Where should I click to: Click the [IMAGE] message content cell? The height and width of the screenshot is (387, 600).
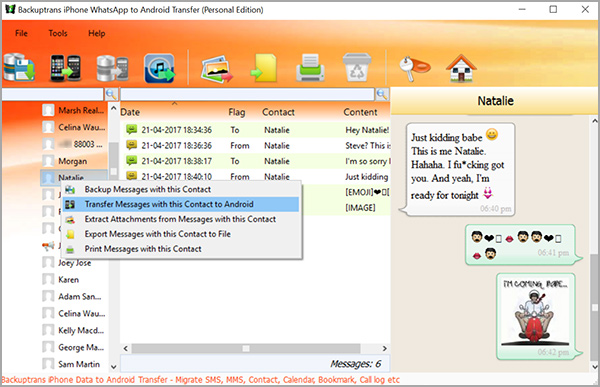(x=360, y=208)
